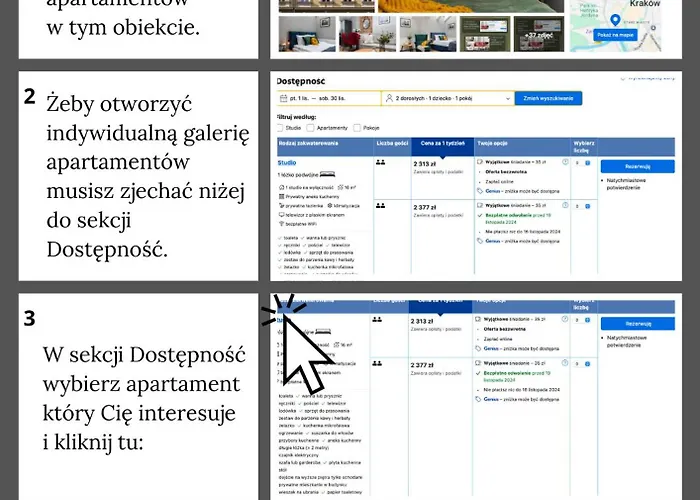Viewport: 700px width, 500px height.
Task: Open the guests and rooms dropdown
Action: [x=448, y=99]
